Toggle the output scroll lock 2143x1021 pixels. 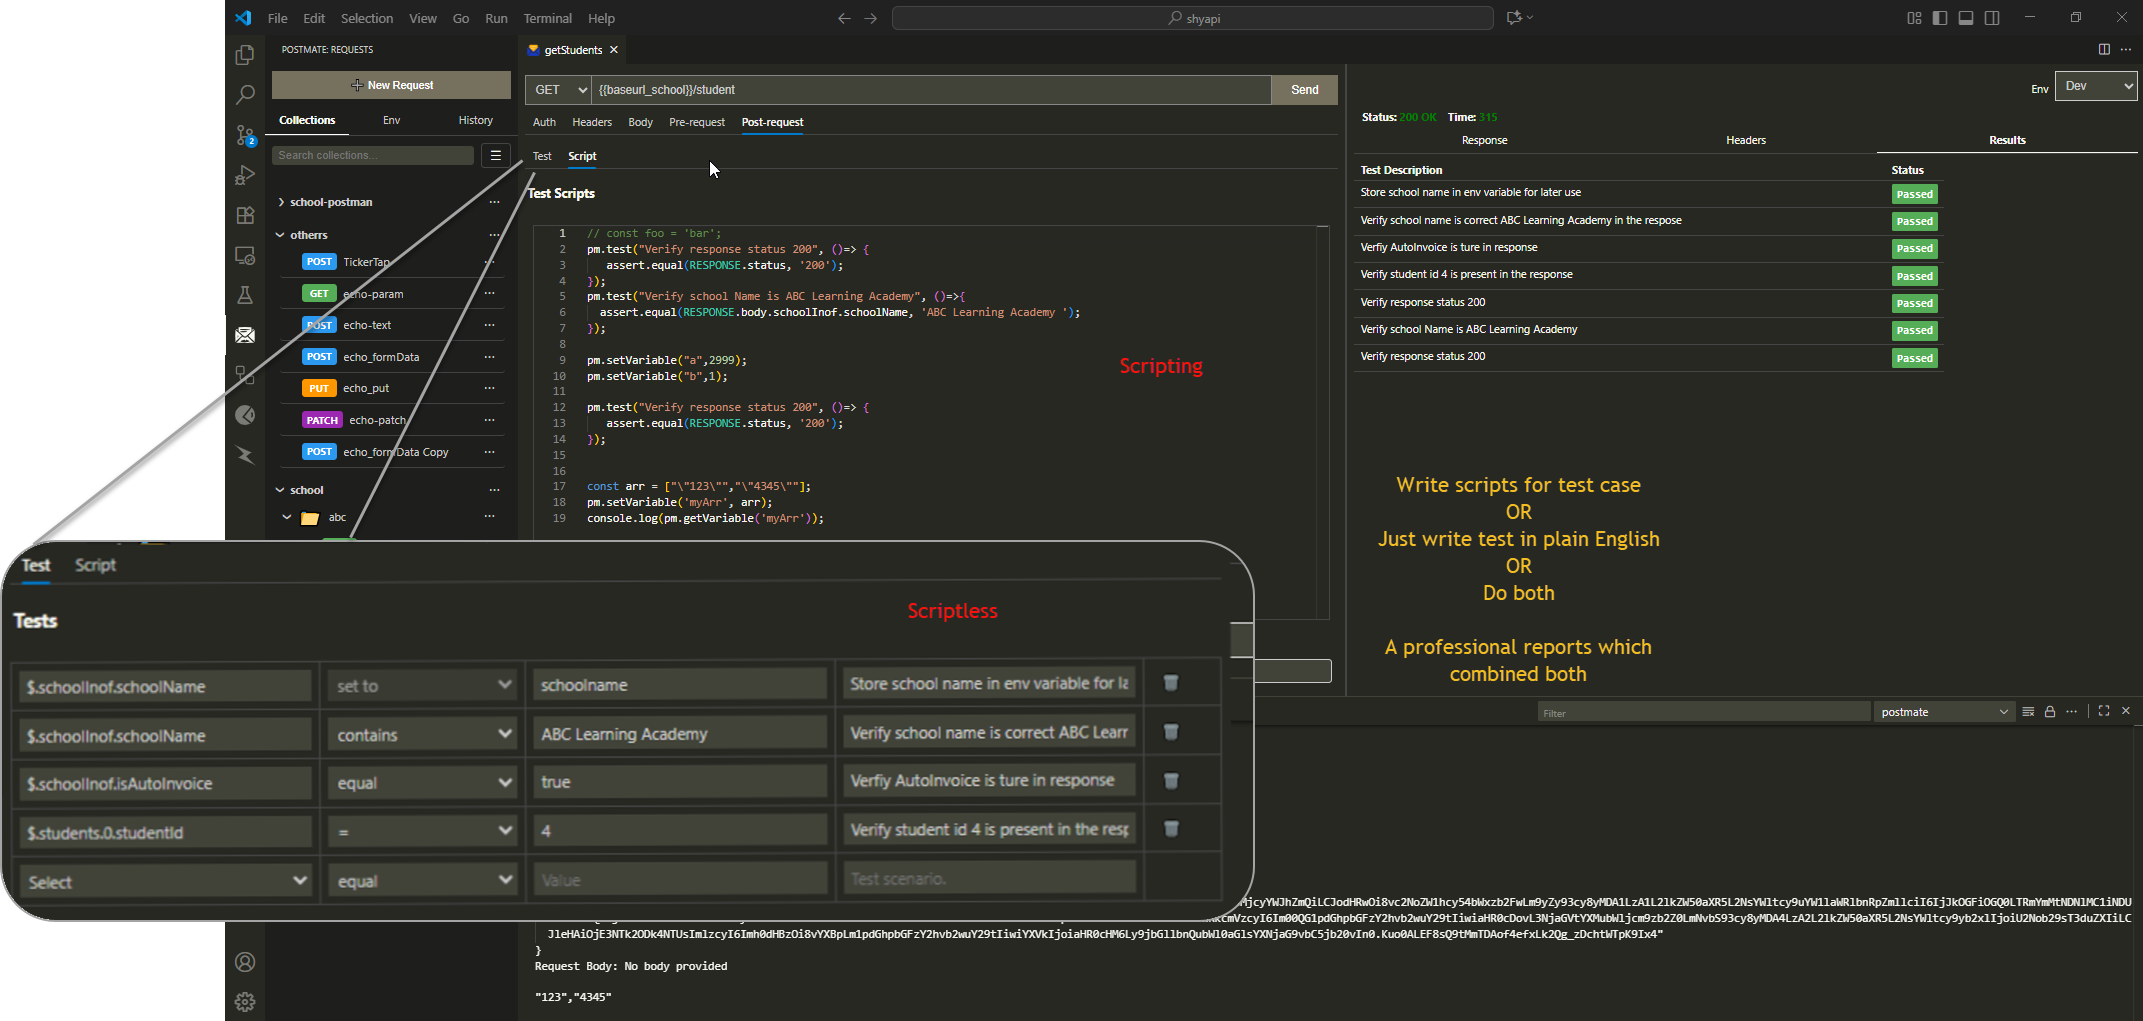pos(2050,712)
